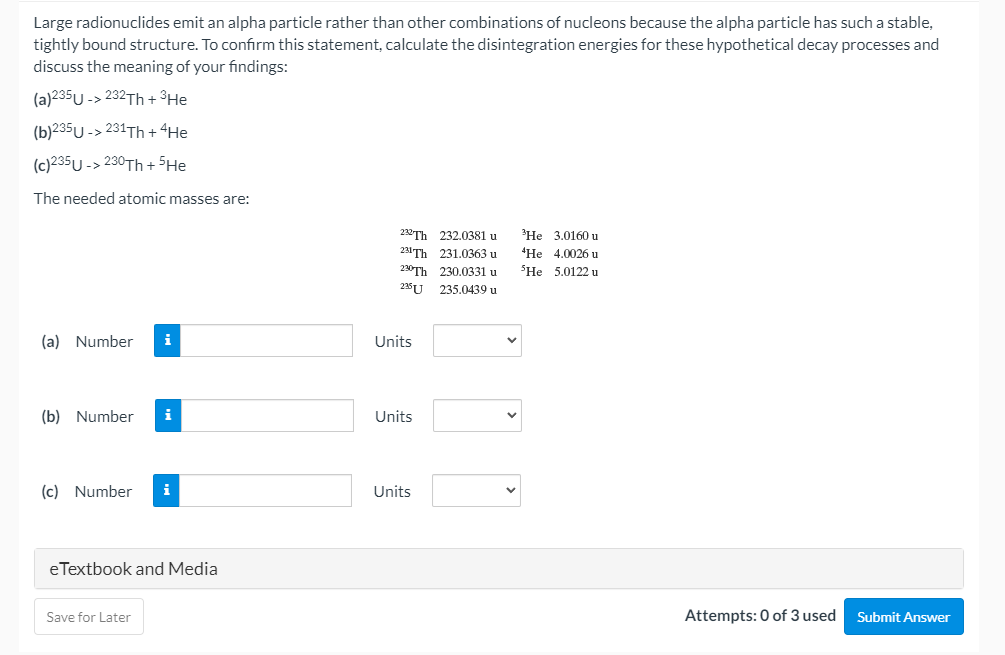The image size is (1005, 655).
Task: Click the info icon for part (c)
Action: coord(167,491)
